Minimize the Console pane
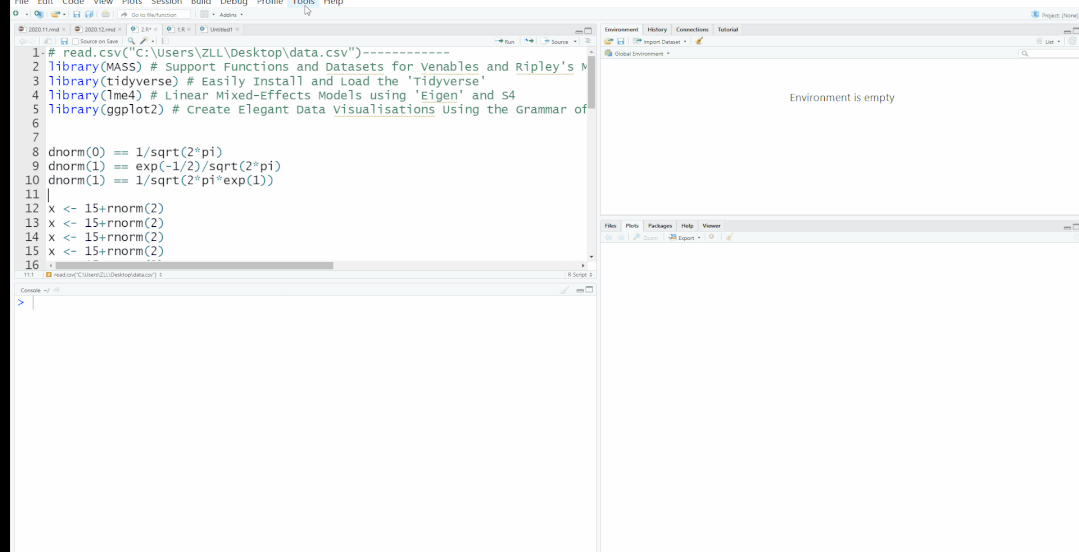This screenshot has width=1079, height=552. coord(580,290)
